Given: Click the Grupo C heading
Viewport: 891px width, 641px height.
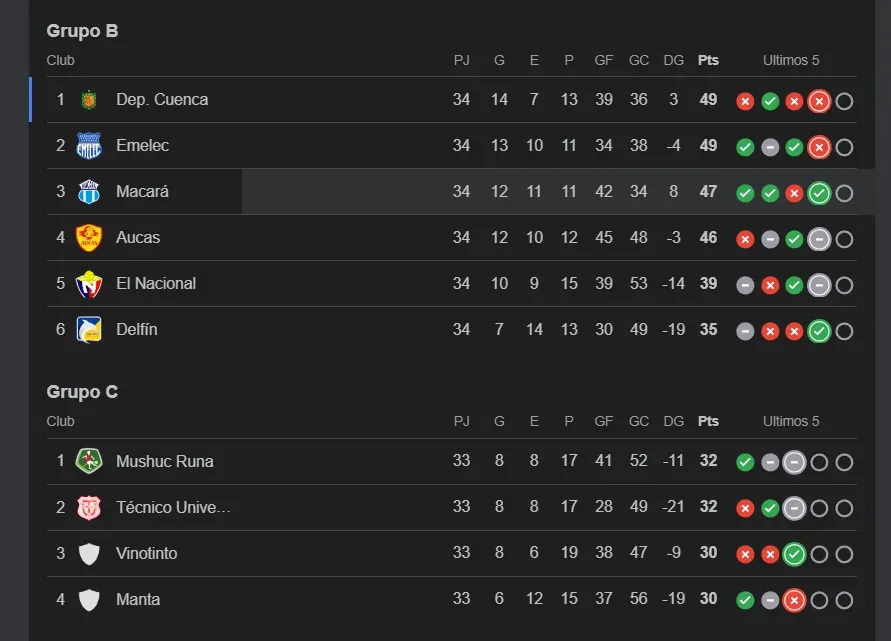Looking at the screenshot, I should click(x=82, y=392).
